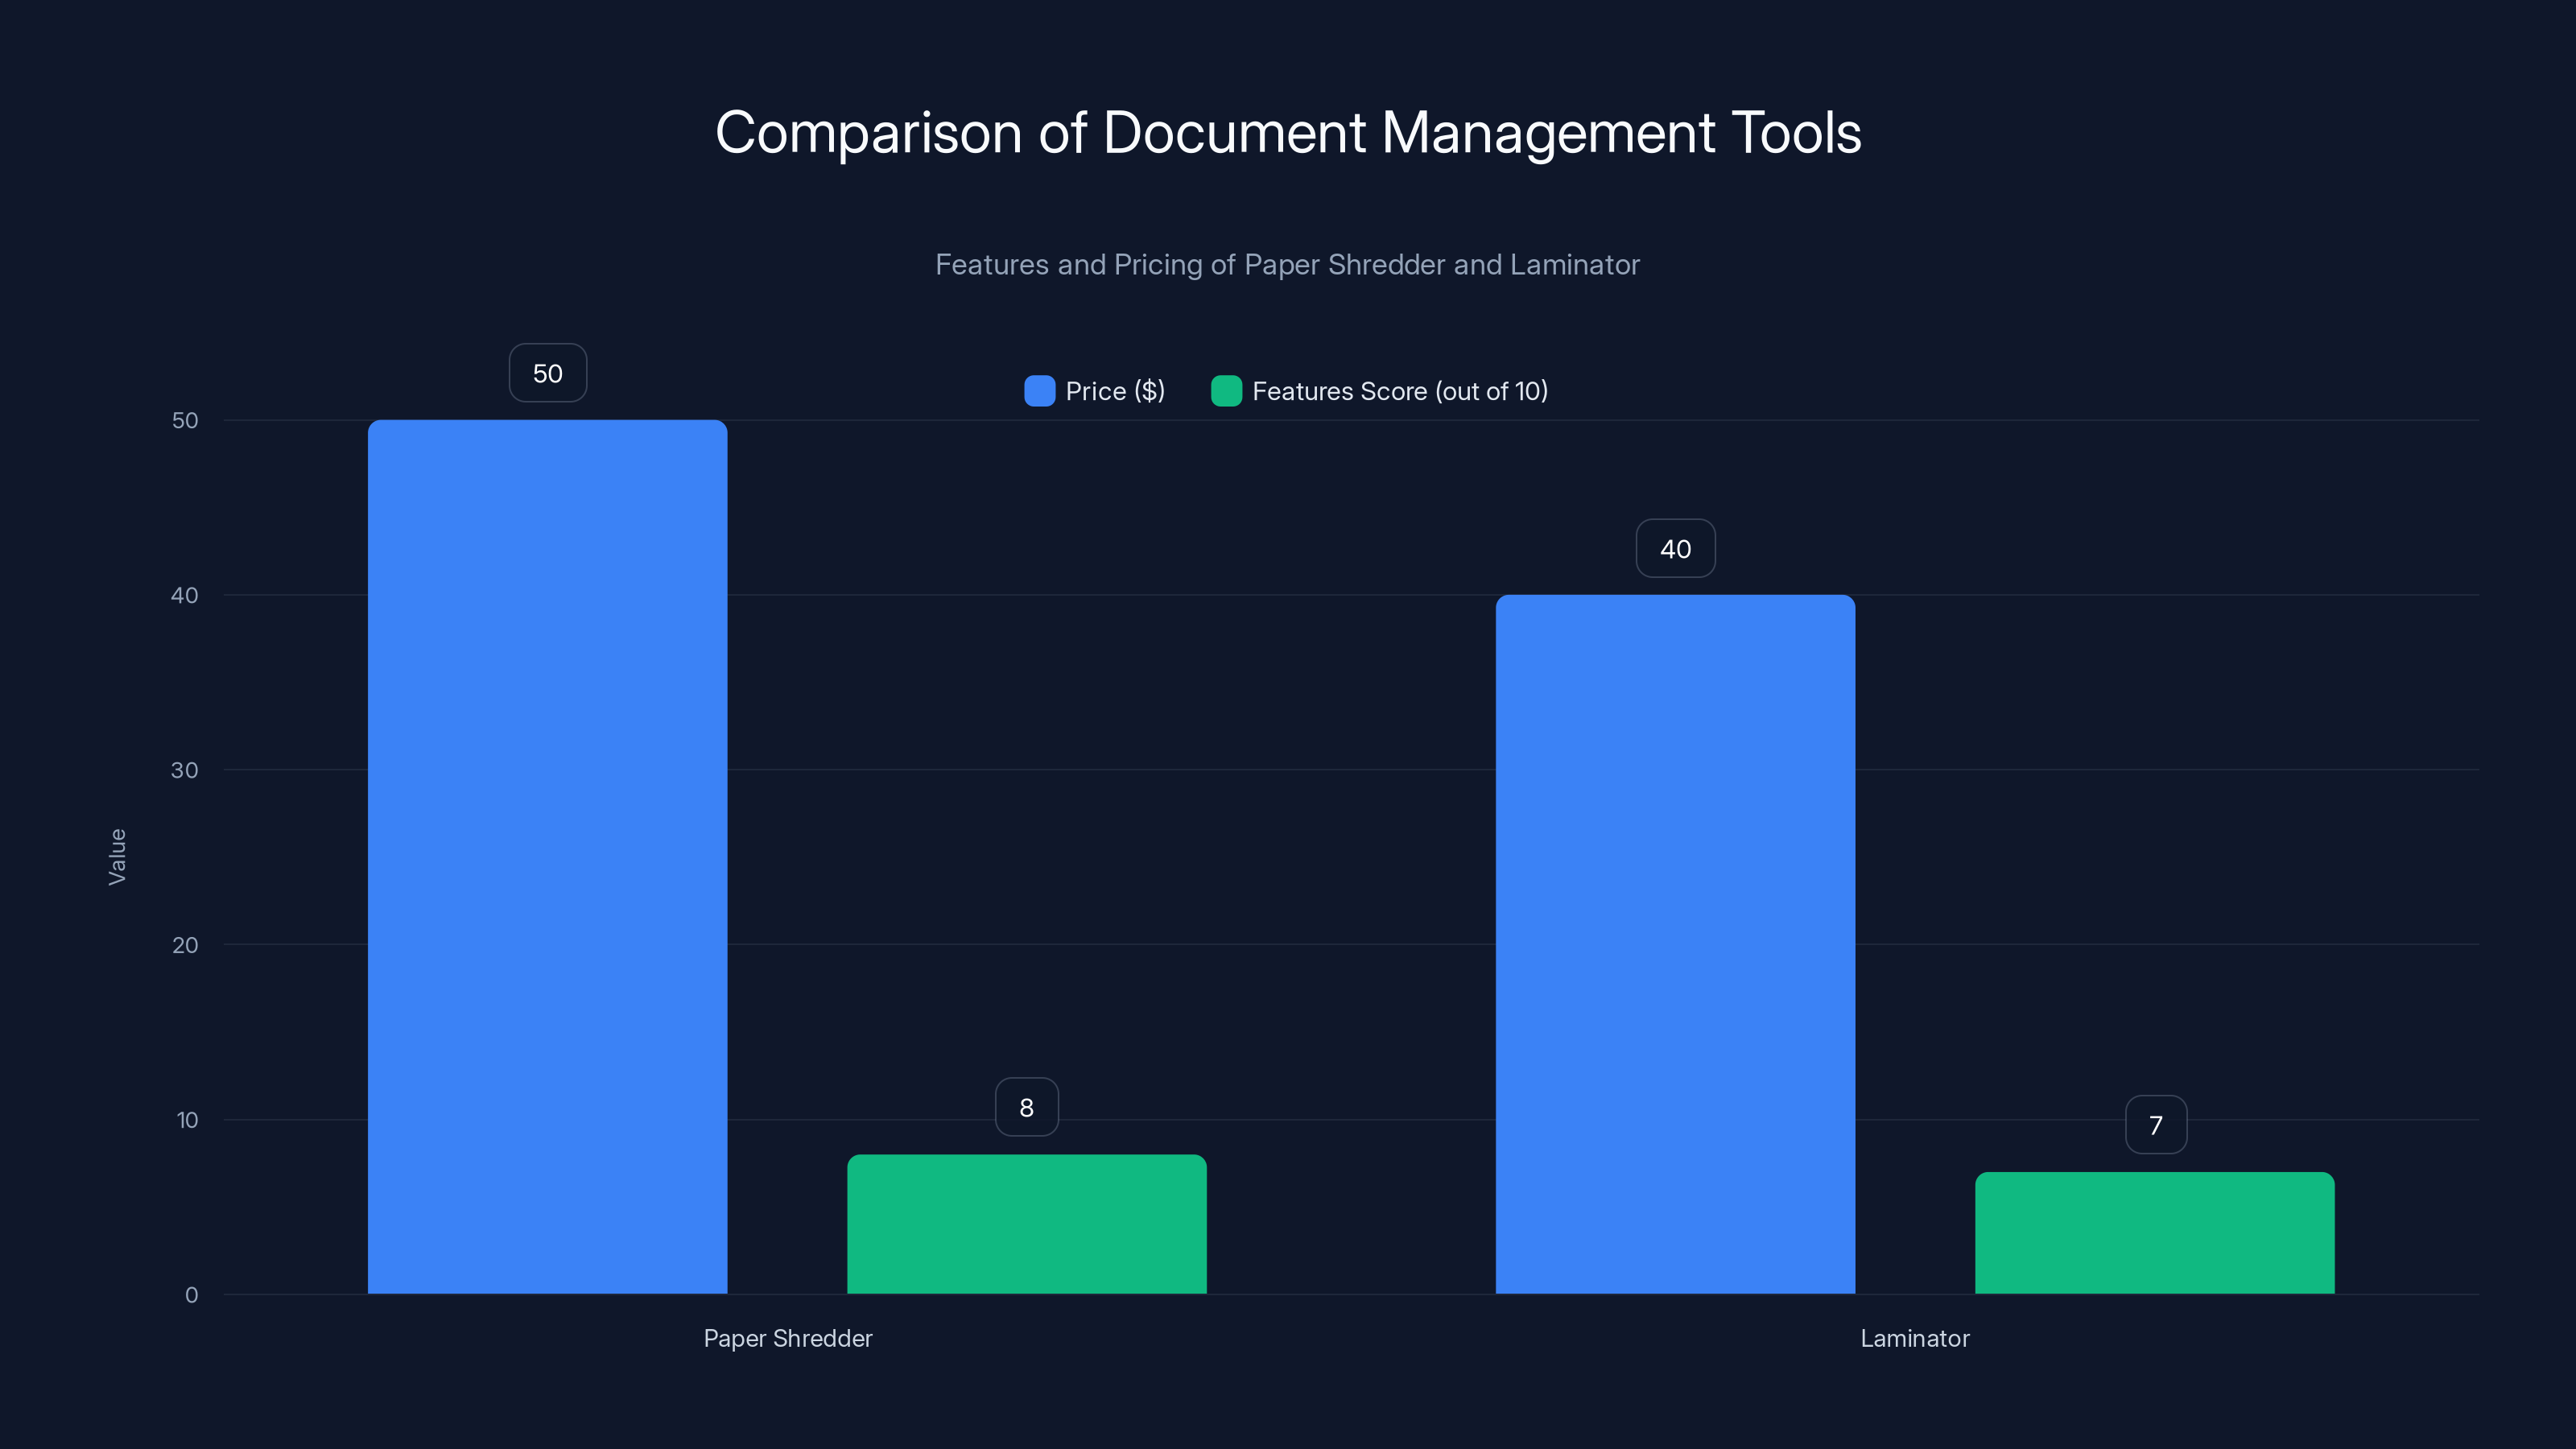The width and height of the screenshot is (2576, 1449).
Task: Select the Paper Shredder features score bar
Action: click(x=1027, y=1224)
